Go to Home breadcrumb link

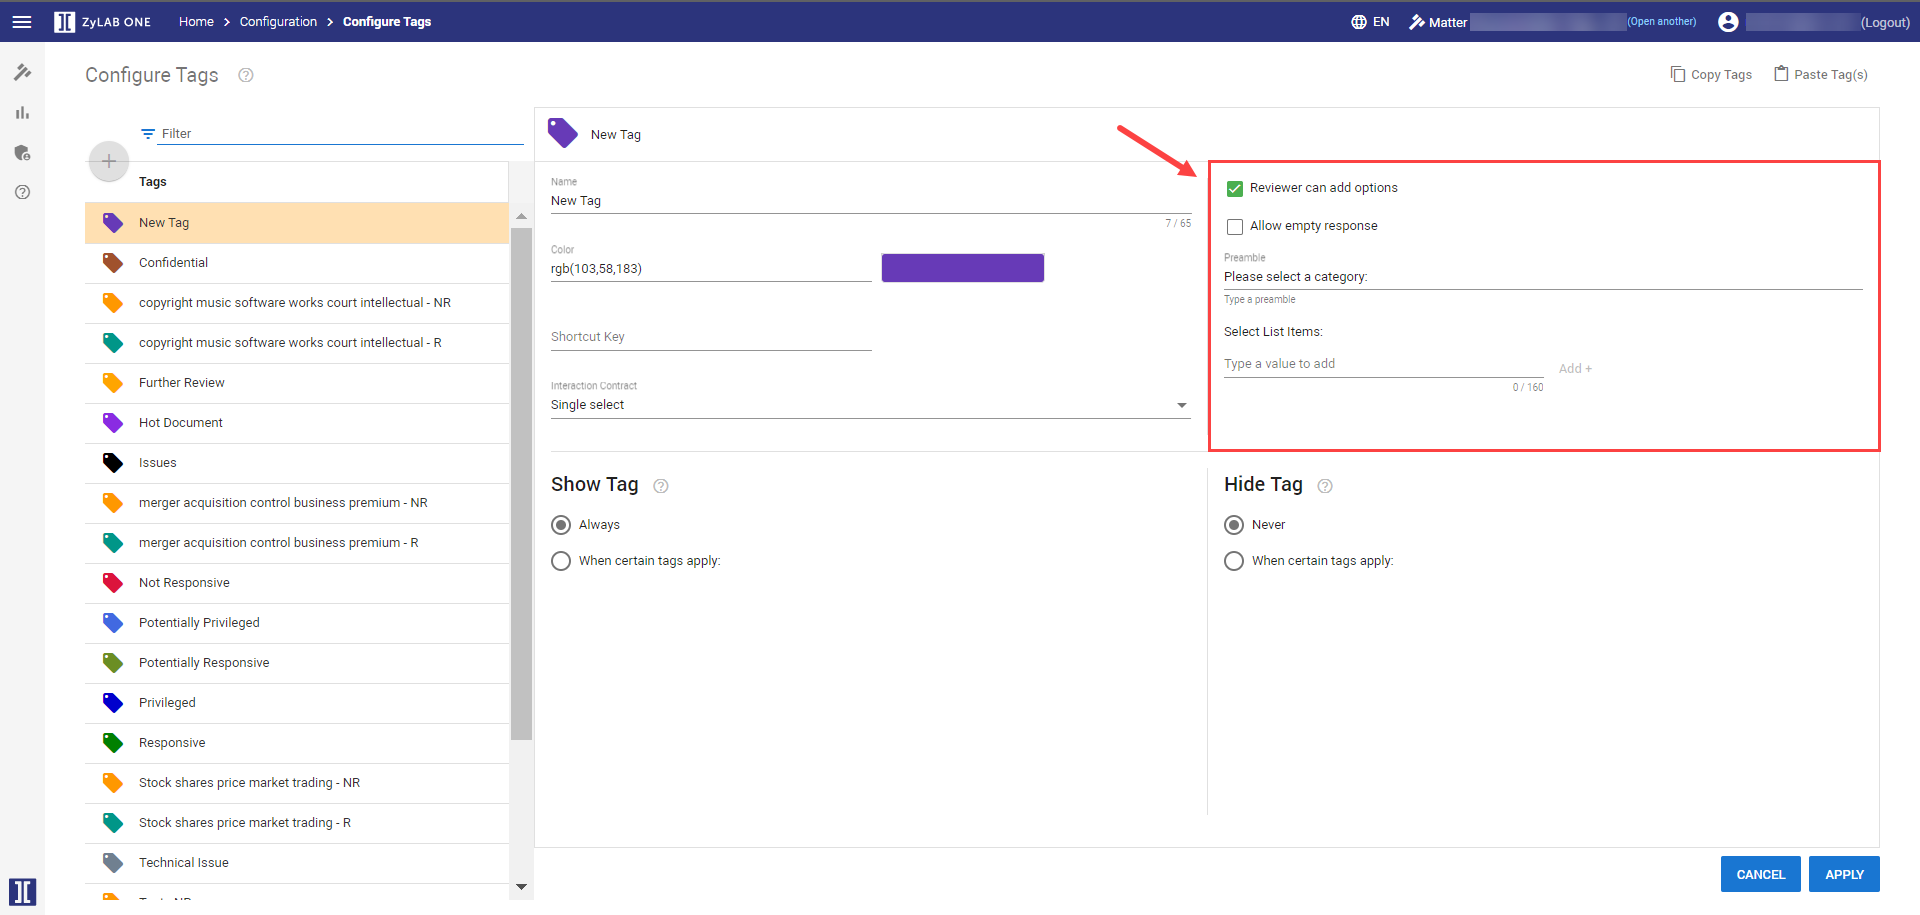tap(196, 22)
